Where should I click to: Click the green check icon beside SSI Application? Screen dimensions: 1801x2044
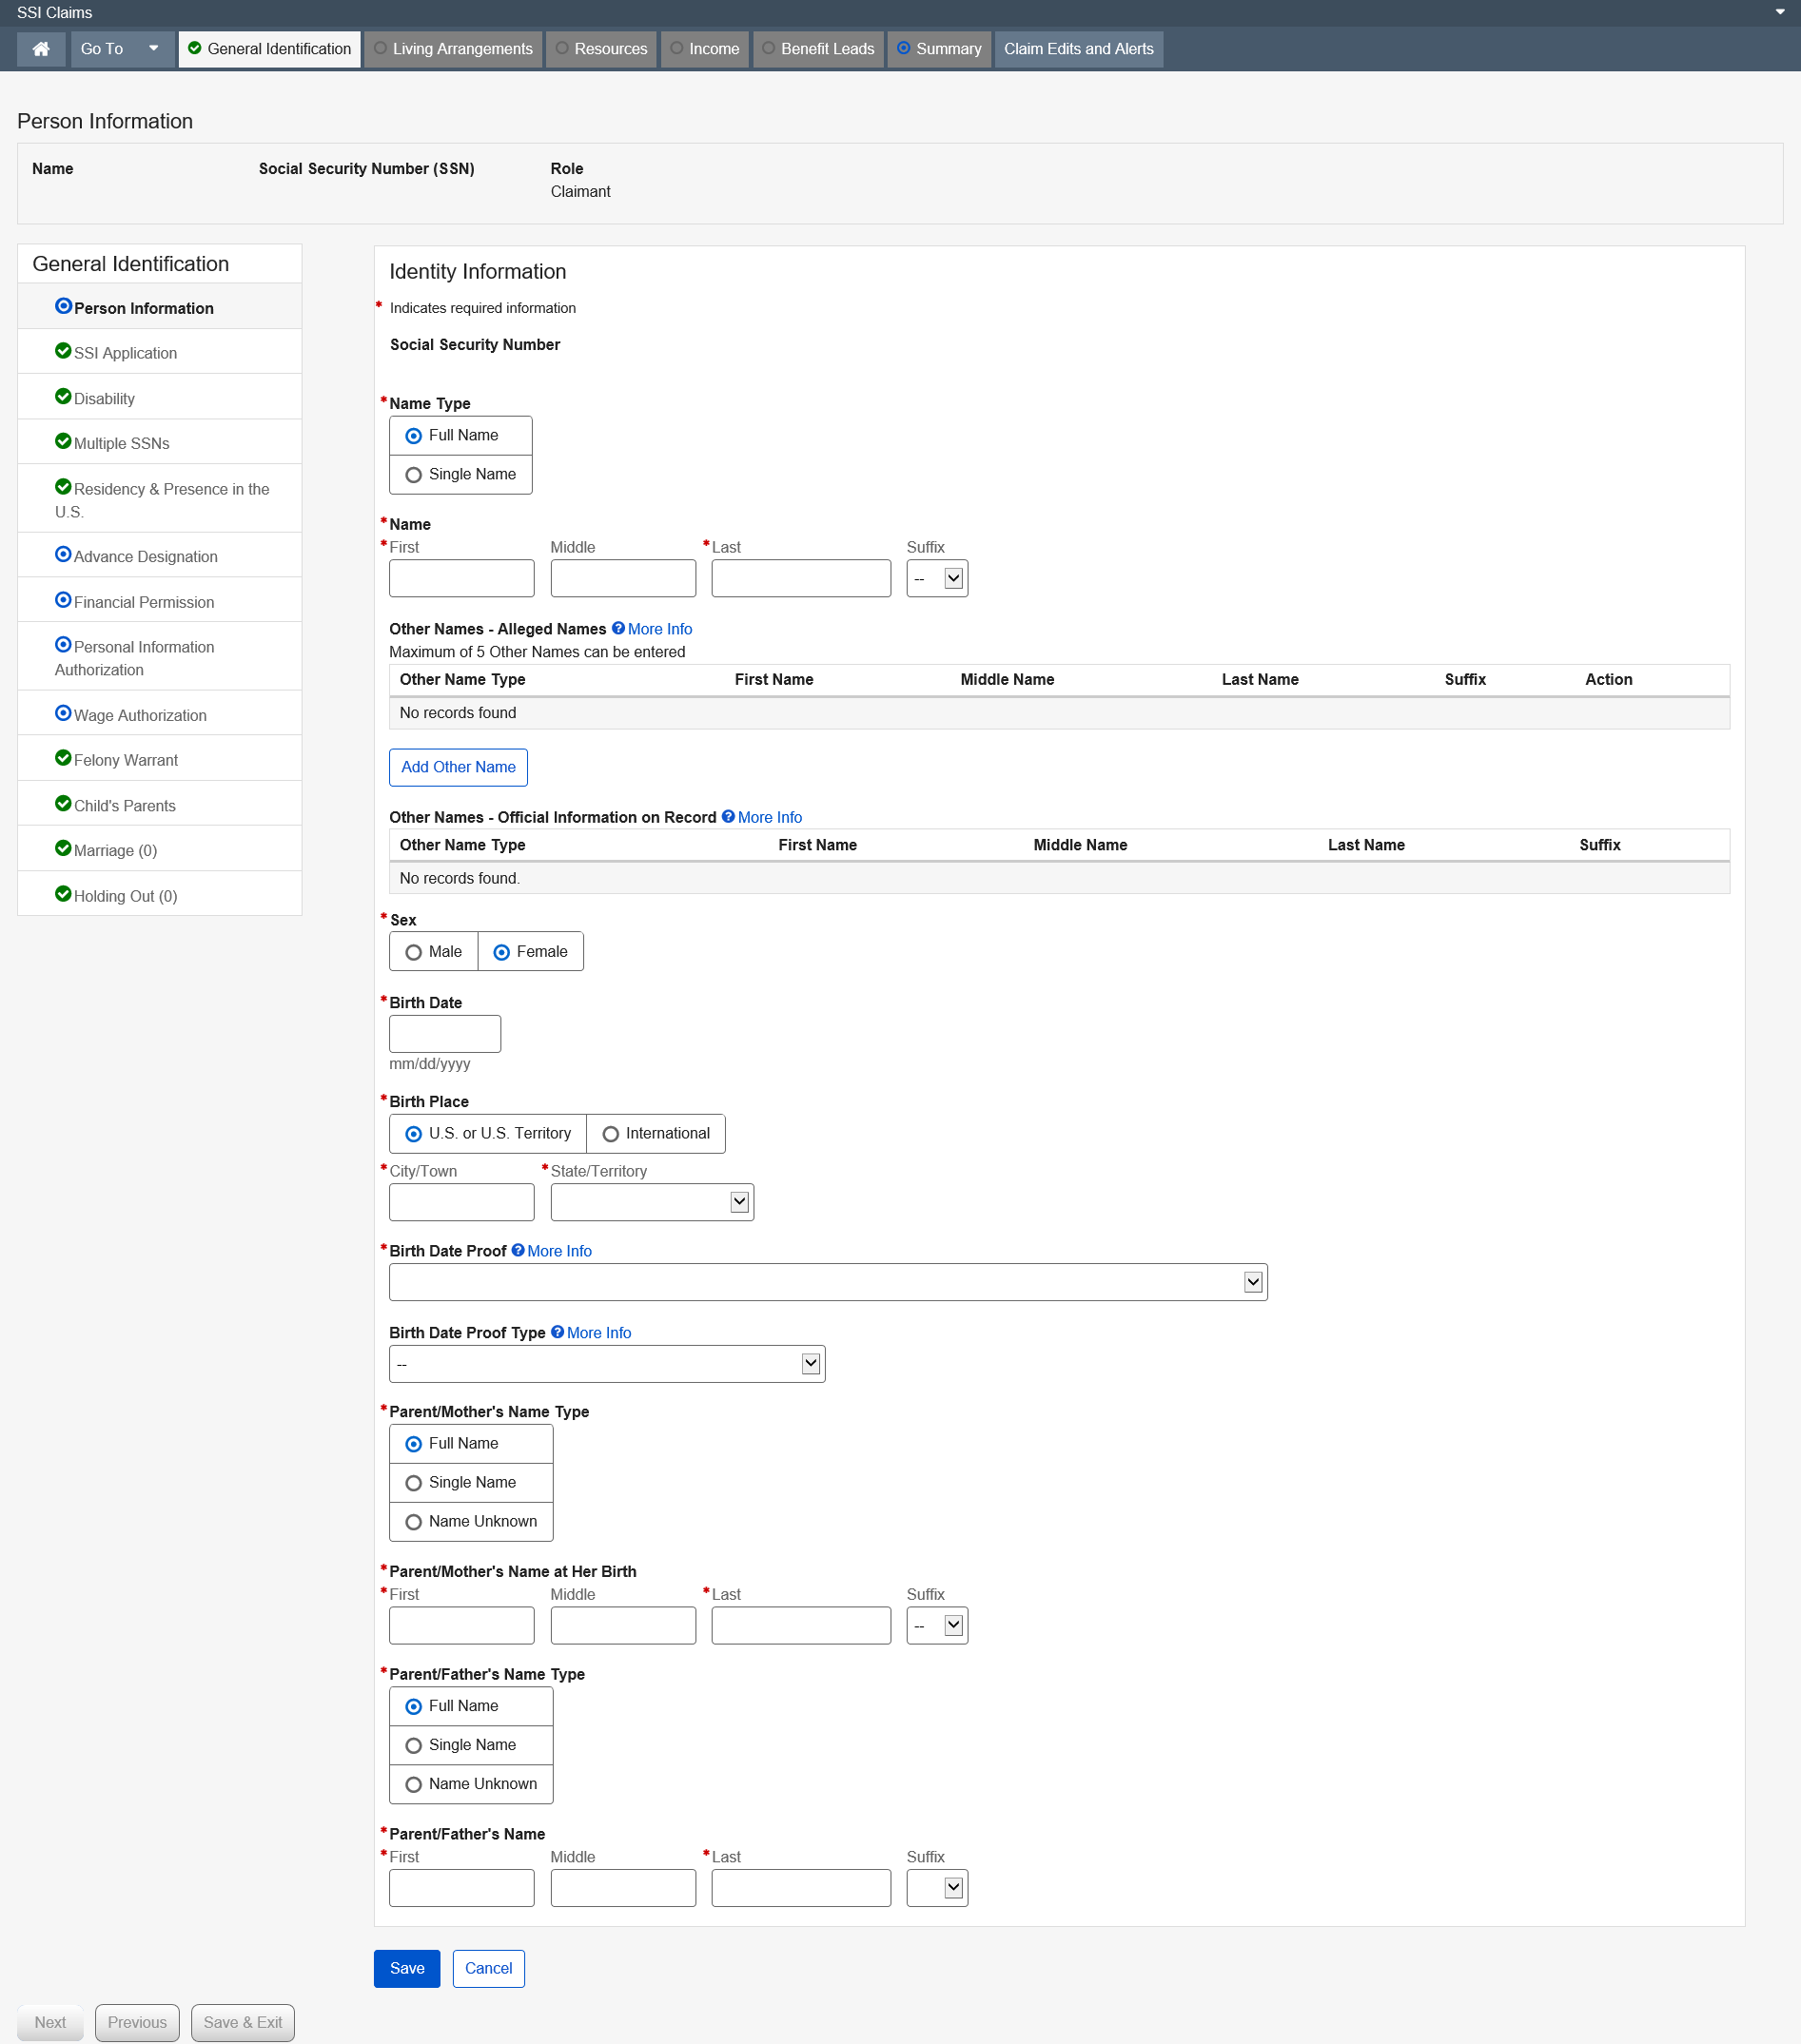click(x=63, y=351)
